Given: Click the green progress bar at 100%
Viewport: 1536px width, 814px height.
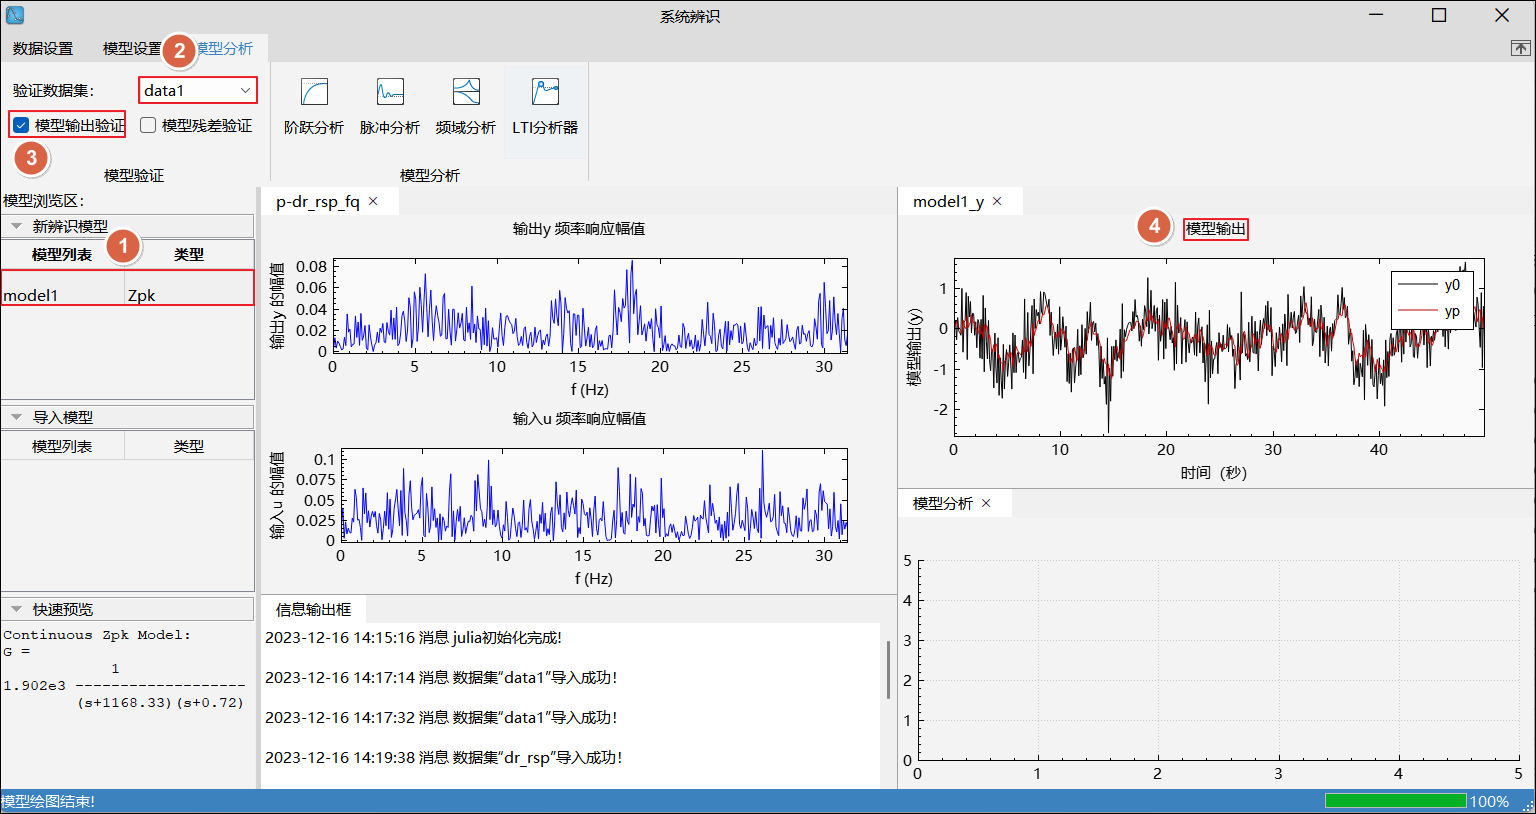Looking at the screenshot, I should [1395, 801].
